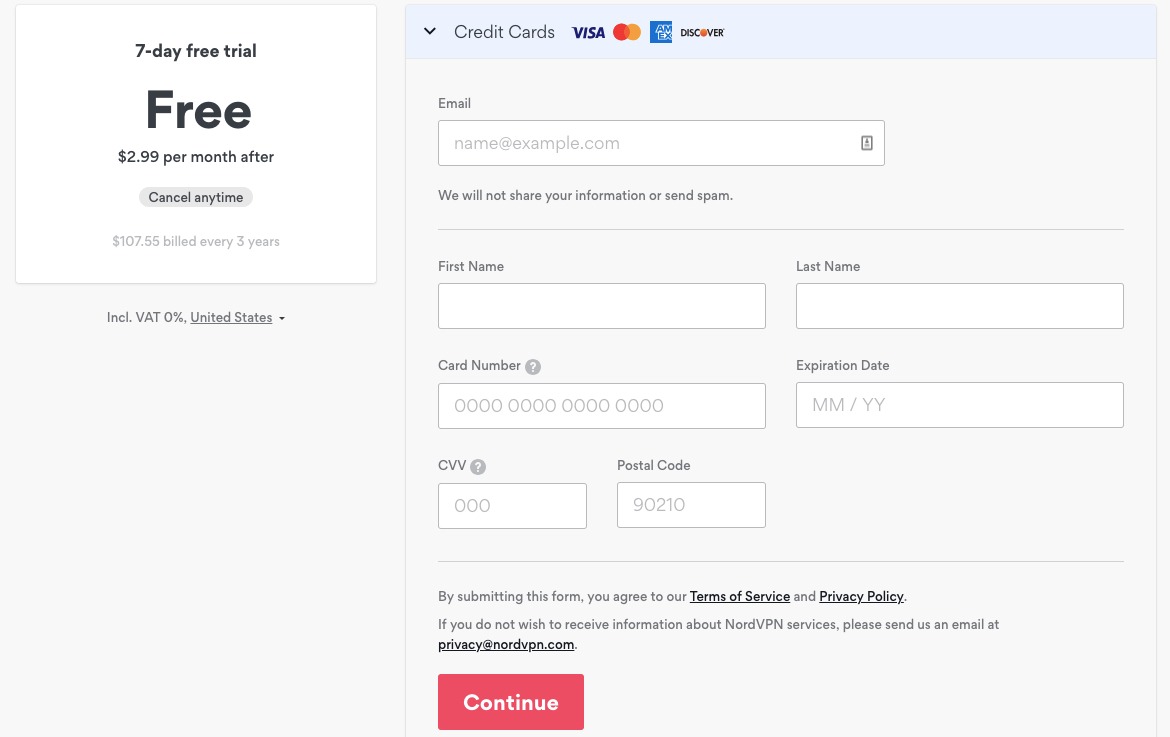Open Card Number help question mark
The image size is (1170, 737).
click(533, 366)
